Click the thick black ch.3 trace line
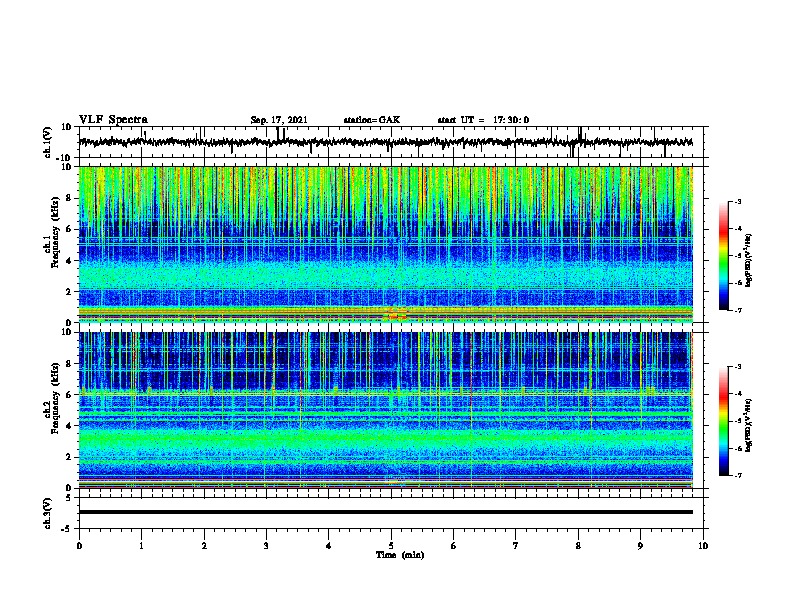The image size is (792, 612). coord(385,512)
